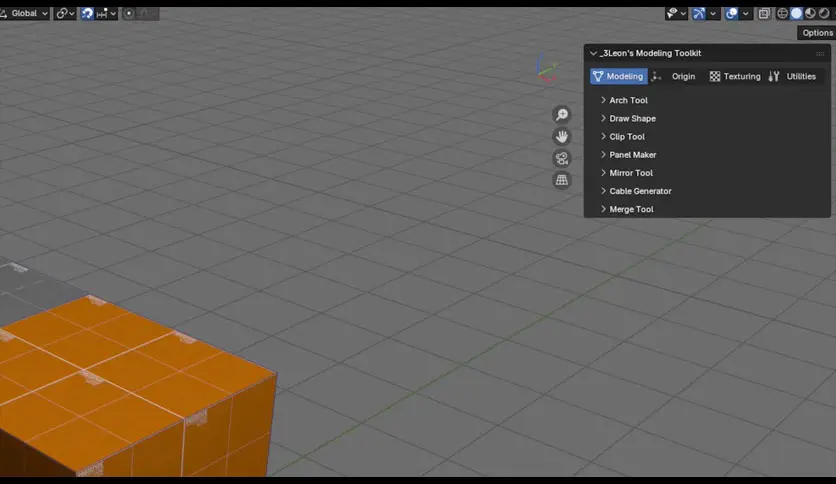Click the toolkit panel drag handle dots

[820, 53]
